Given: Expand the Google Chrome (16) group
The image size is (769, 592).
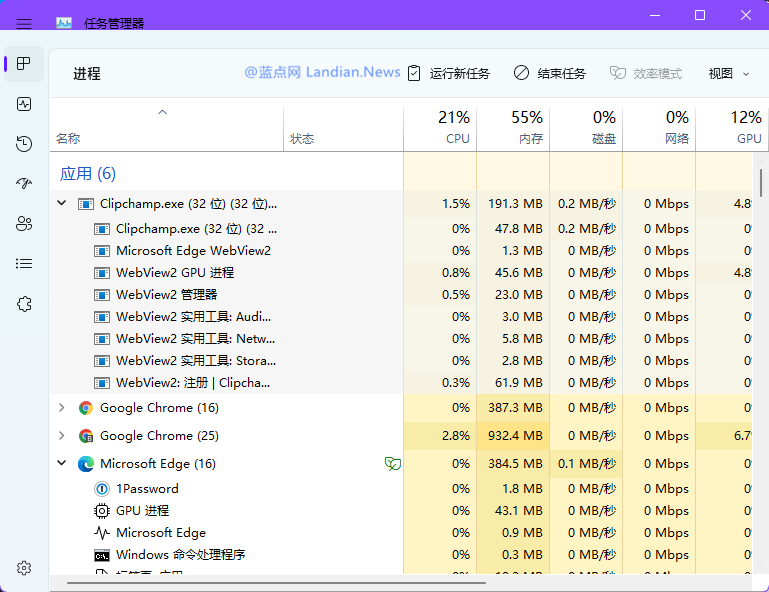Looking at the screenshot, I should [62, 408].
